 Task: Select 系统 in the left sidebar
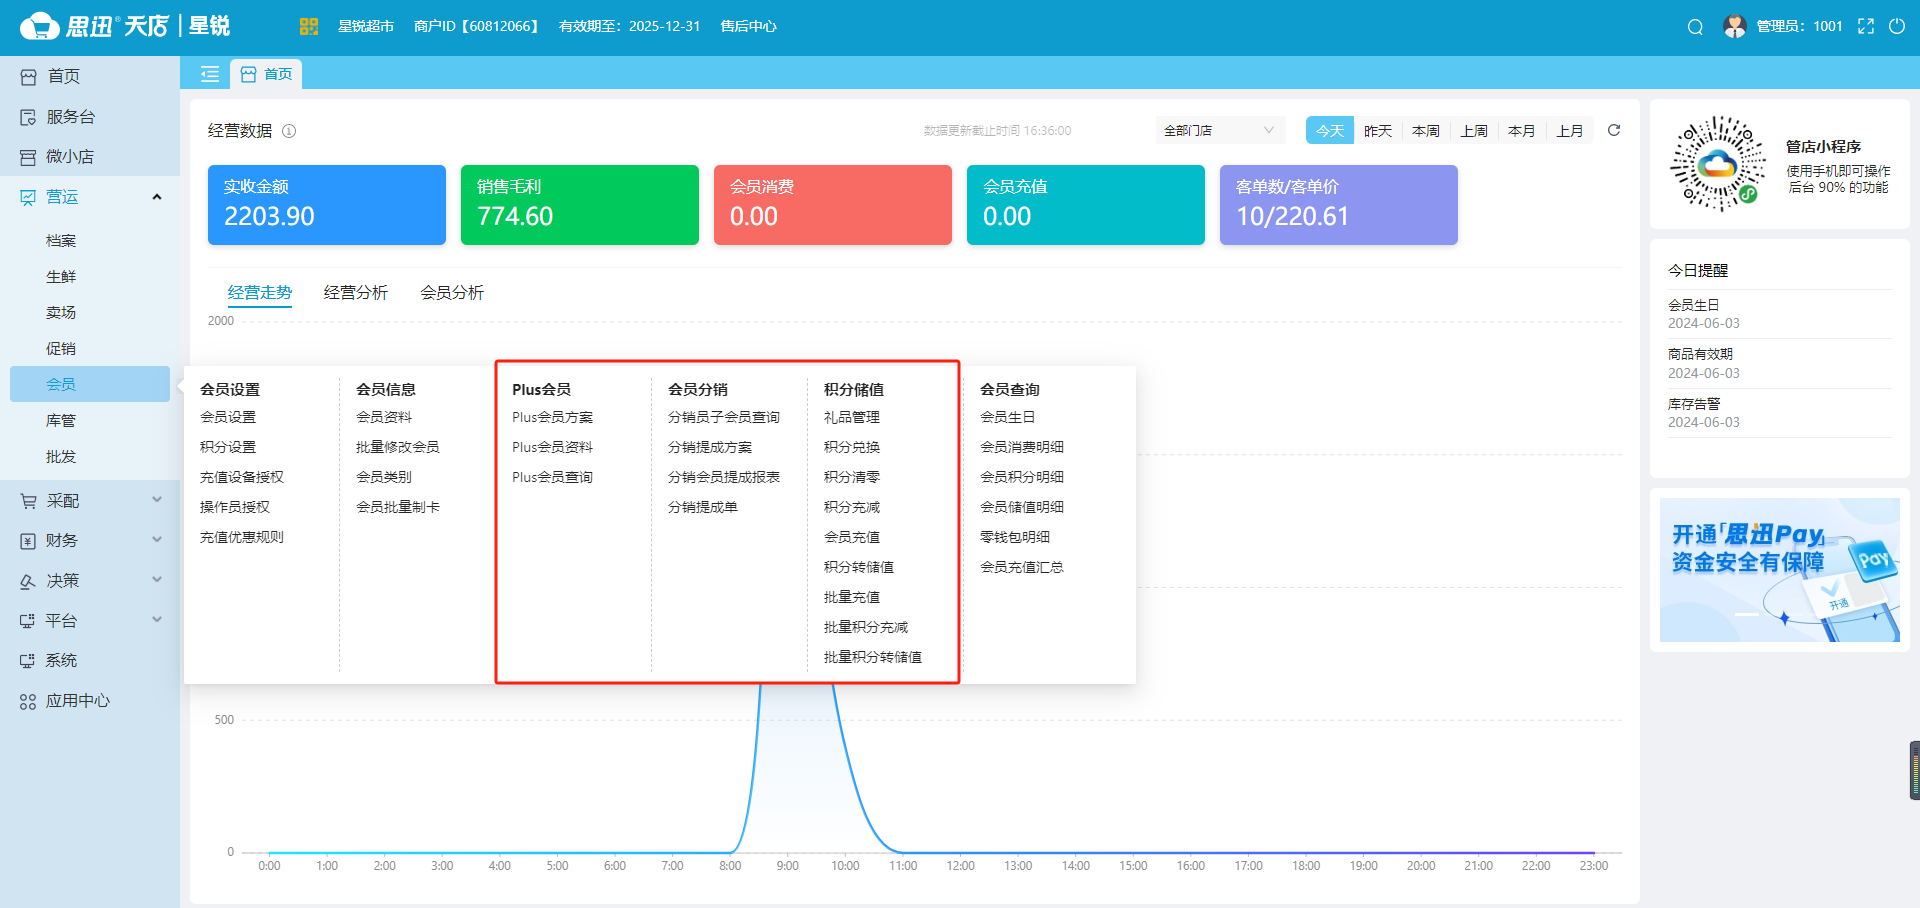tap(63, 660)
